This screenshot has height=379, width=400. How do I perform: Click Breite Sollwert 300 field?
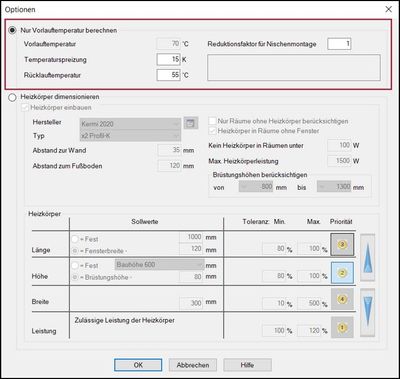click(191, 303)
